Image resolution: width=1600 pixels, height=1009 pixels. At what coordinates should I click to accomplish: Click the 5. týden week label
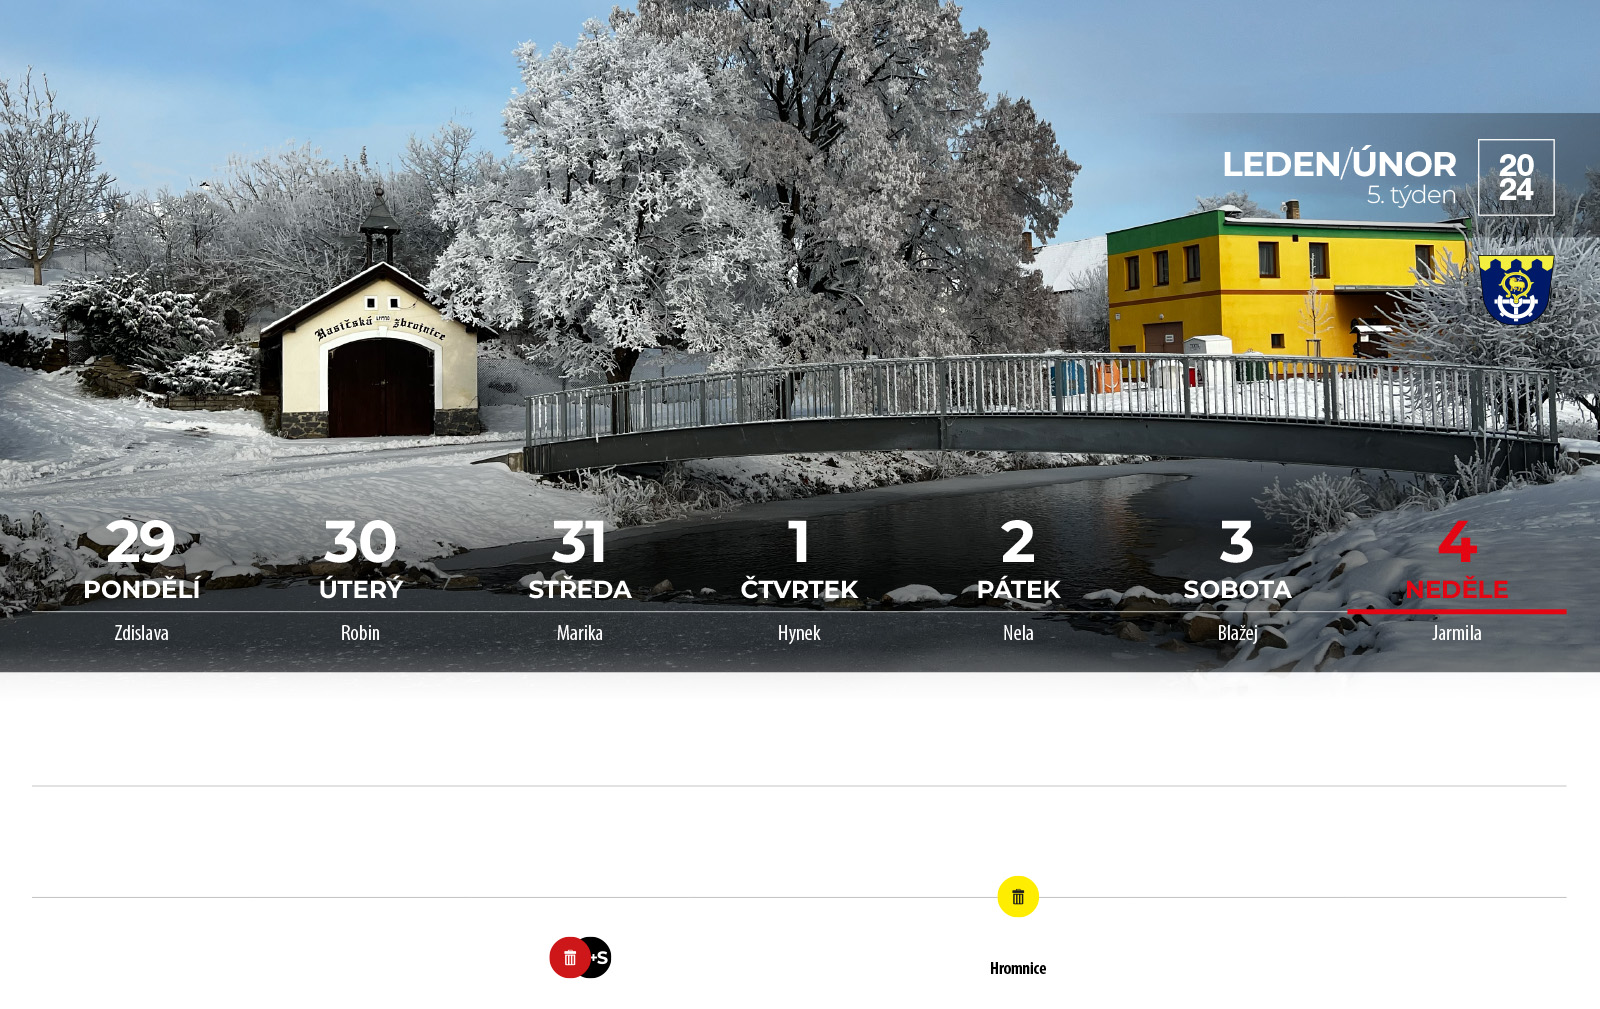click(1411, 195)
